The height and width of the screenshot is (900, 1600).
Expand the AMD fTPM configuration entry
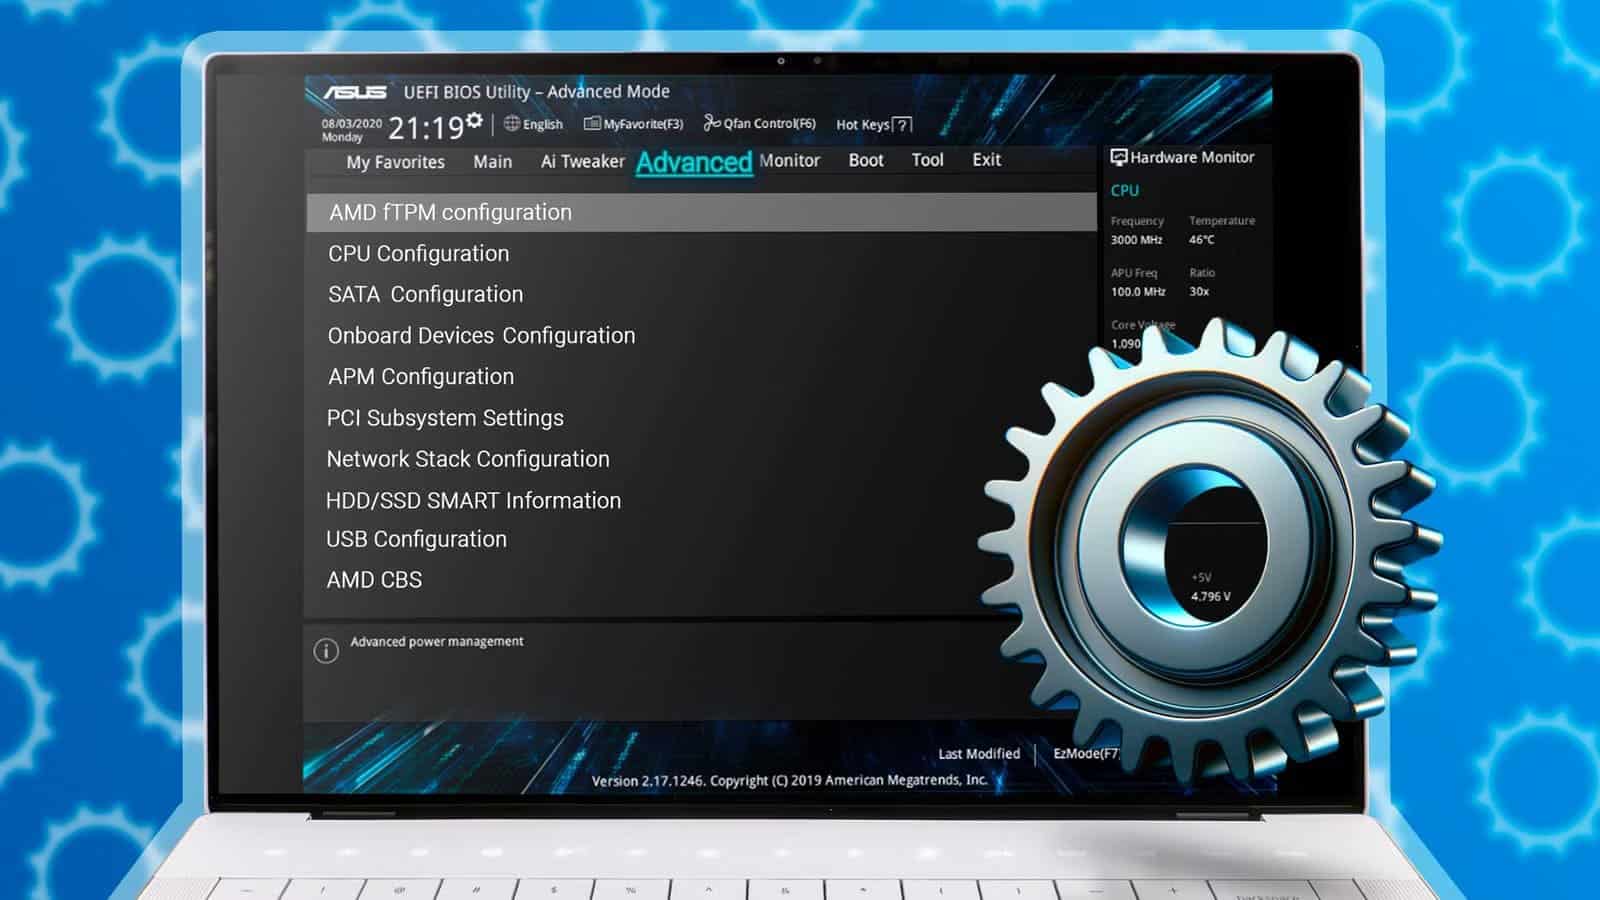pos(448,212)
